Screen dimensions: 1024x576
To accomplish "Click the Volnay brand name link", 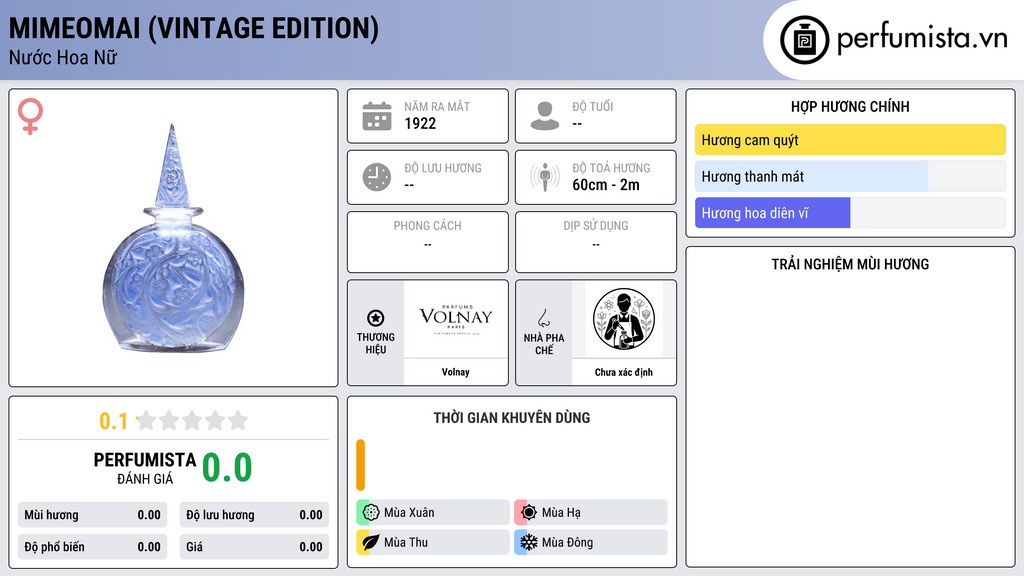I will [x=456, y=372].
